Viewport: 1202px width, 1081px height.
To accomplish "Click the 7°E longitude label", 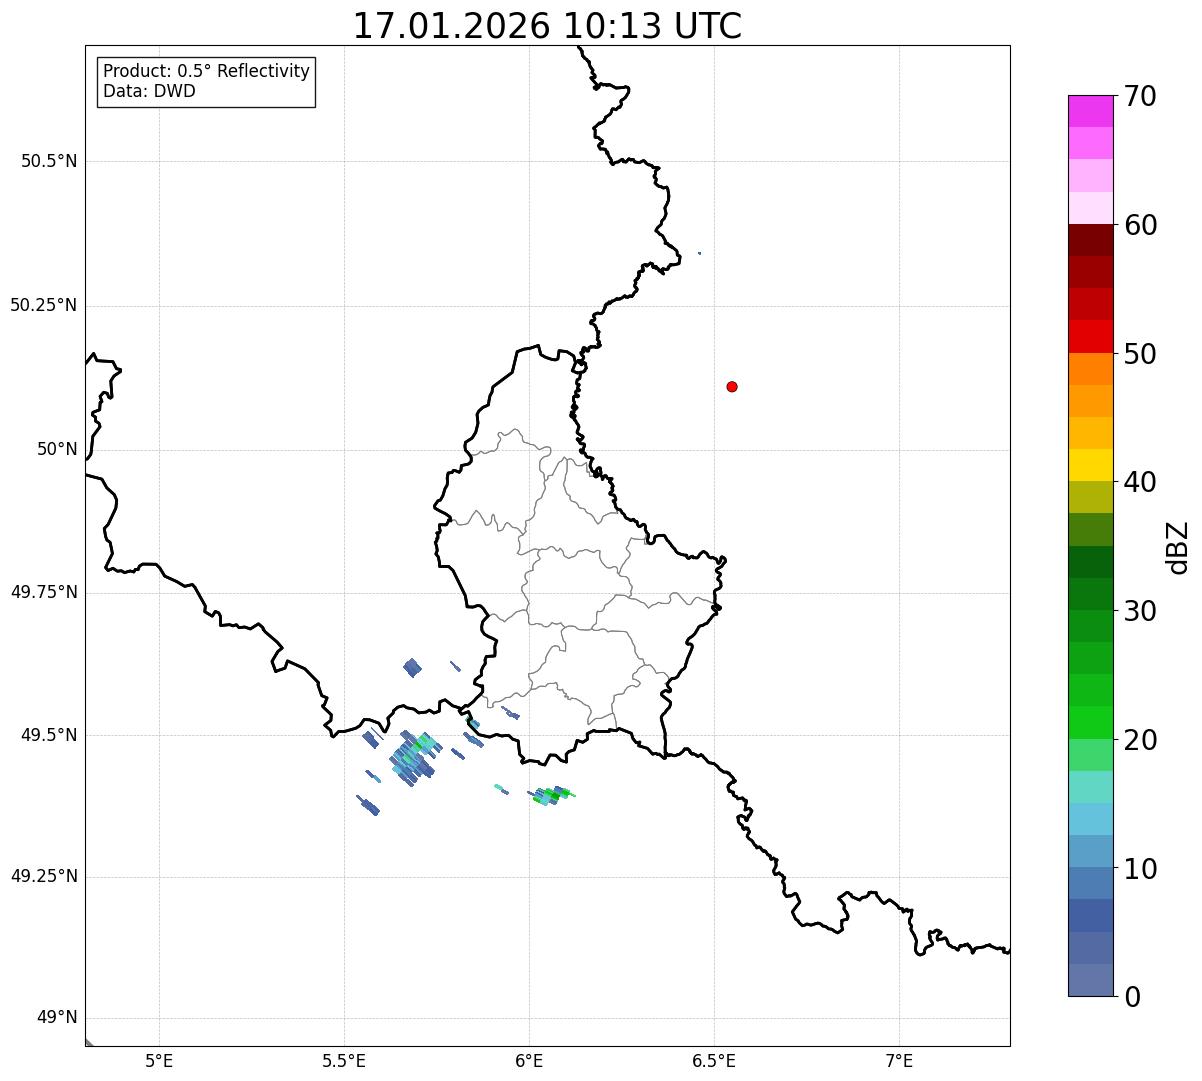I will point(899,1060).
